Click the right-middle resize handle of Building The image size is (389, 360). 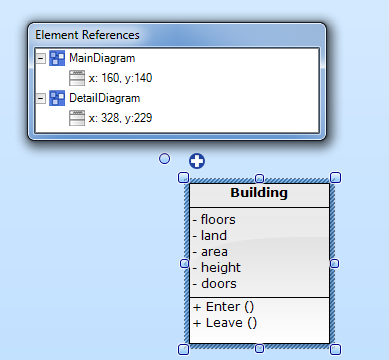click(x=335, y=264)
